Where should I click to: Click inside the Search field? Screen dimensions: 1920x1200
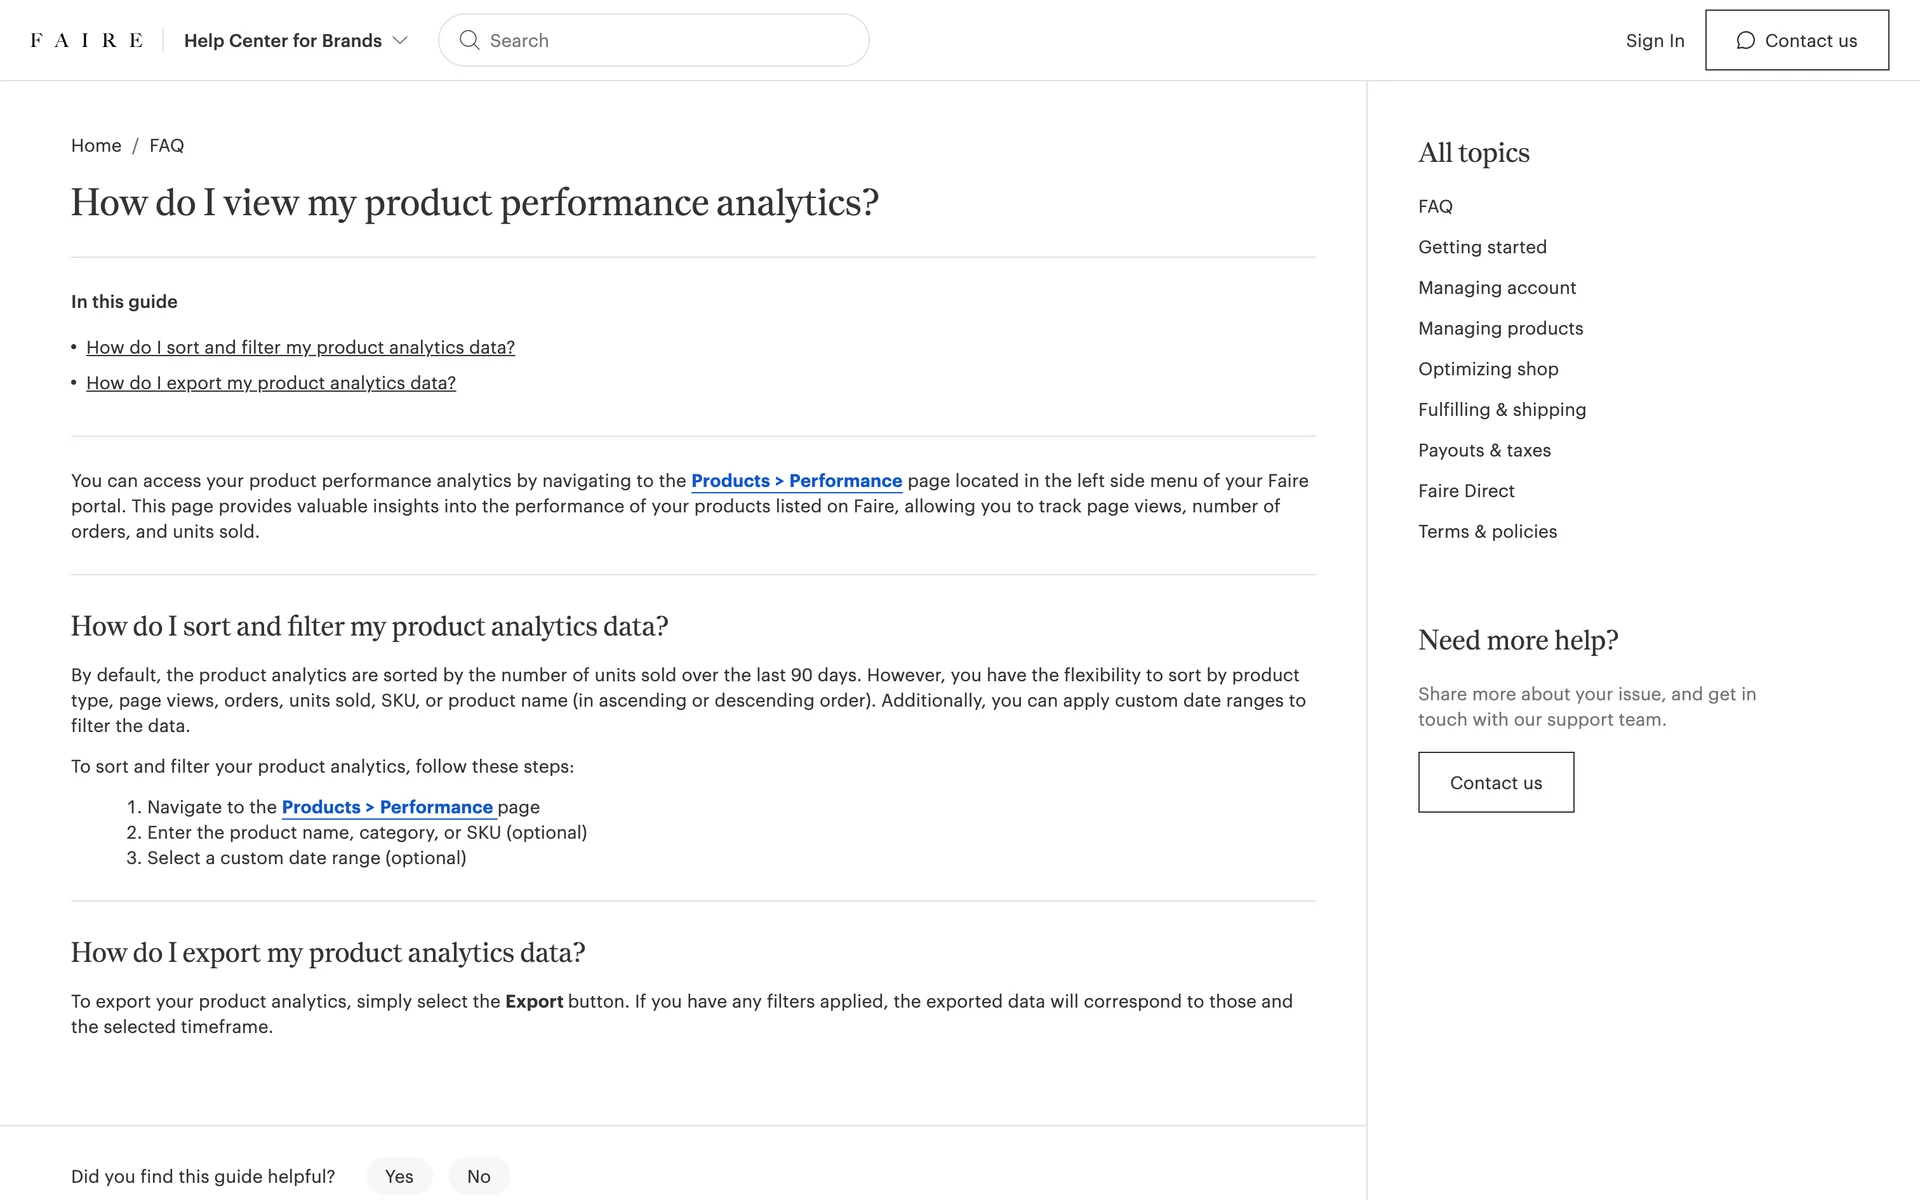click(x=670, y=40)
